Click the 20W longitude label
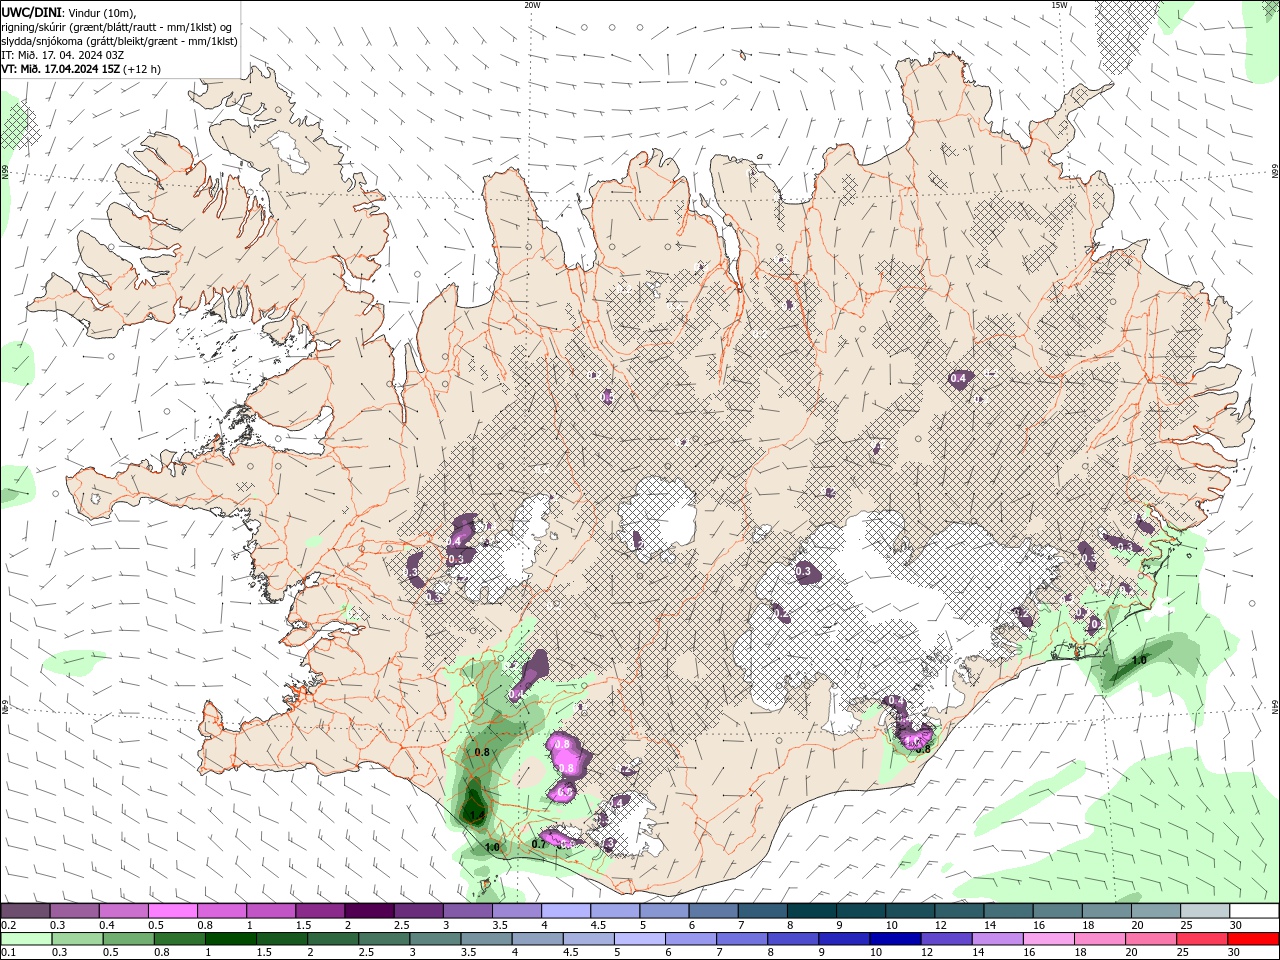 [532, 5]
